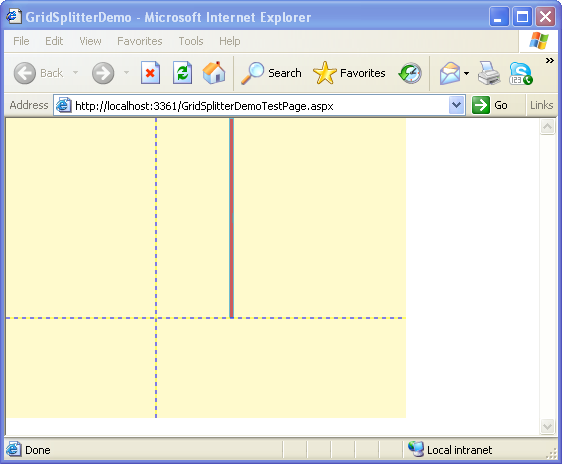
Task: Close the Internet Explorer window
Action: [x=546, y=16]
